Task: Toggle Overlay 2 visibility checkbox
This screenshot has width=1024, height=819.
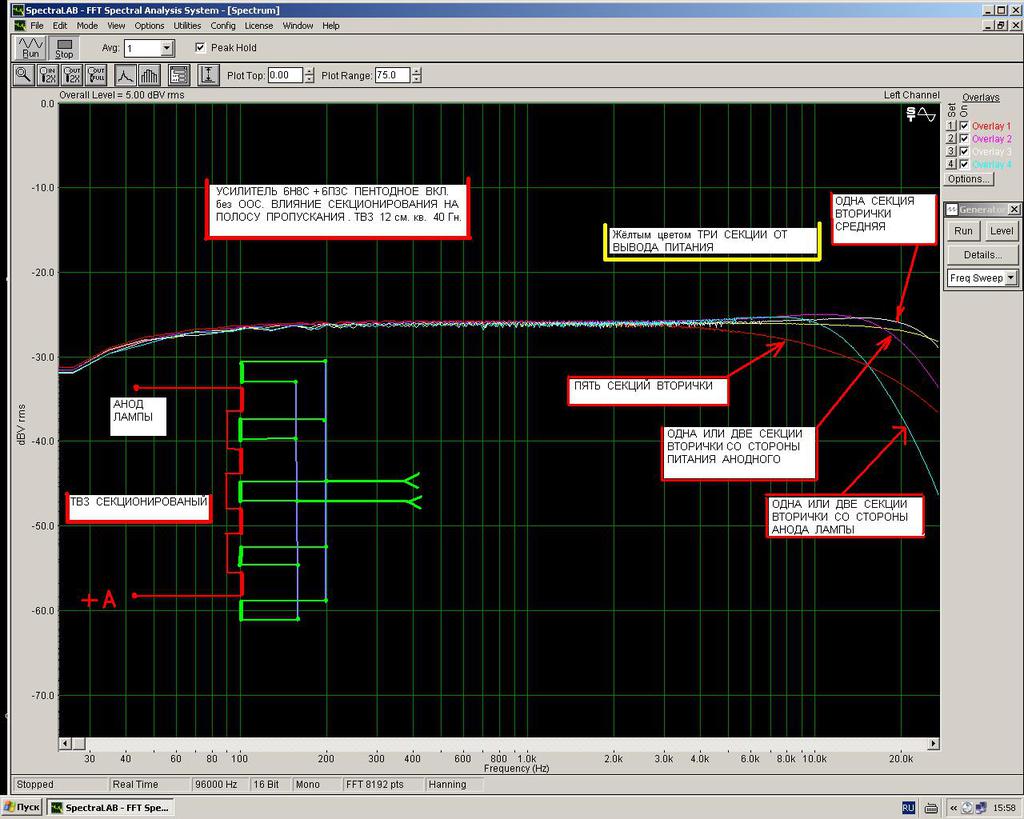Action: [x=964, y=138]
